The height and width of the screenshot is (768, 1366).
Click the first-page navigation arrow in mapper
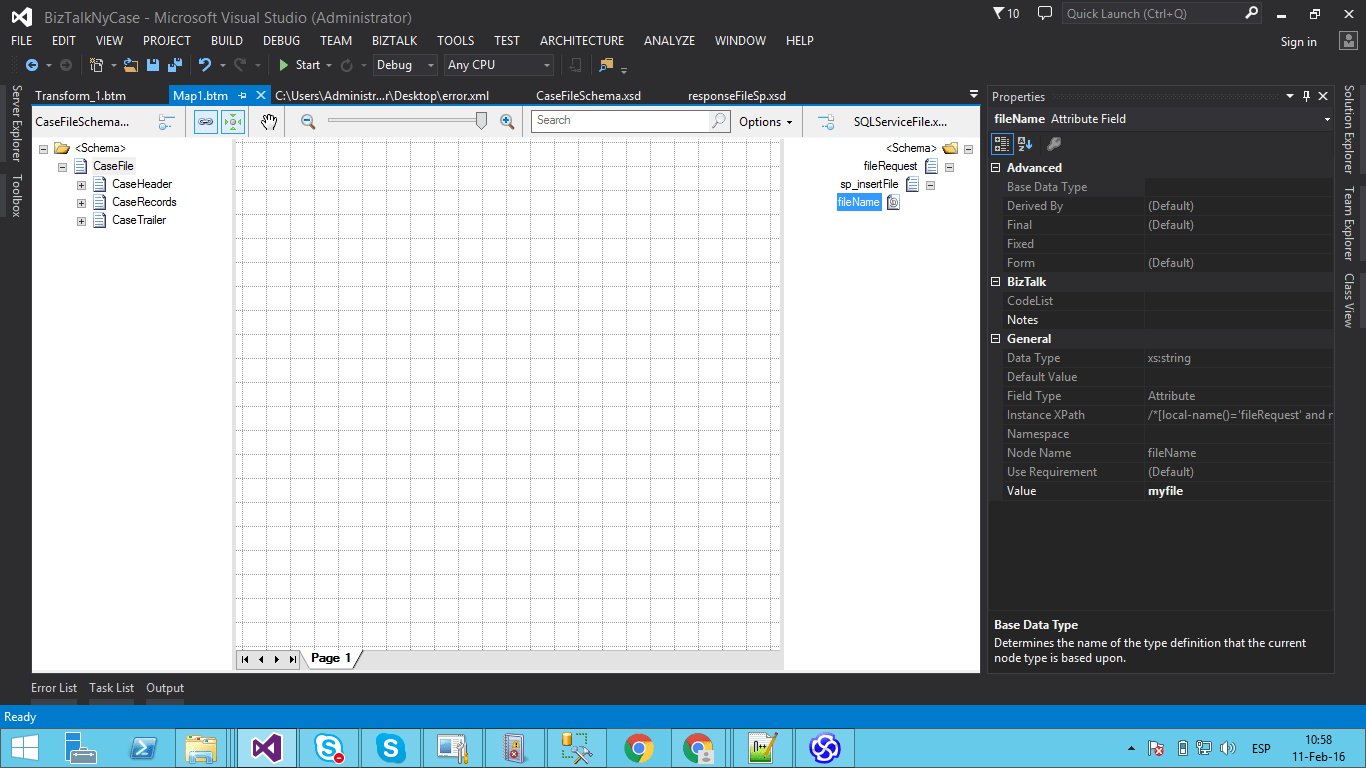pos(245,659)
